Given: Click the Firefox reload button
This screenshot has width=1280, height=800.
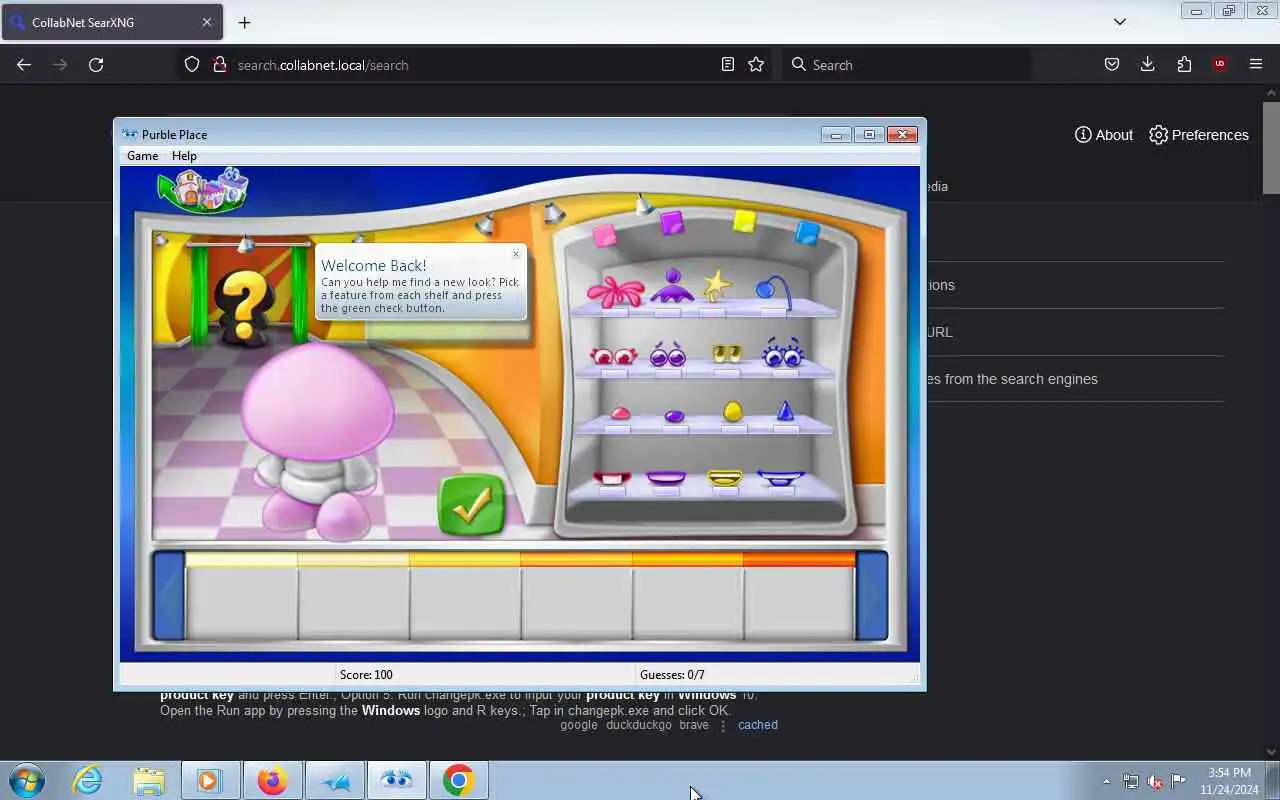Looking at the screenshot, I should [x=96, y=65].
